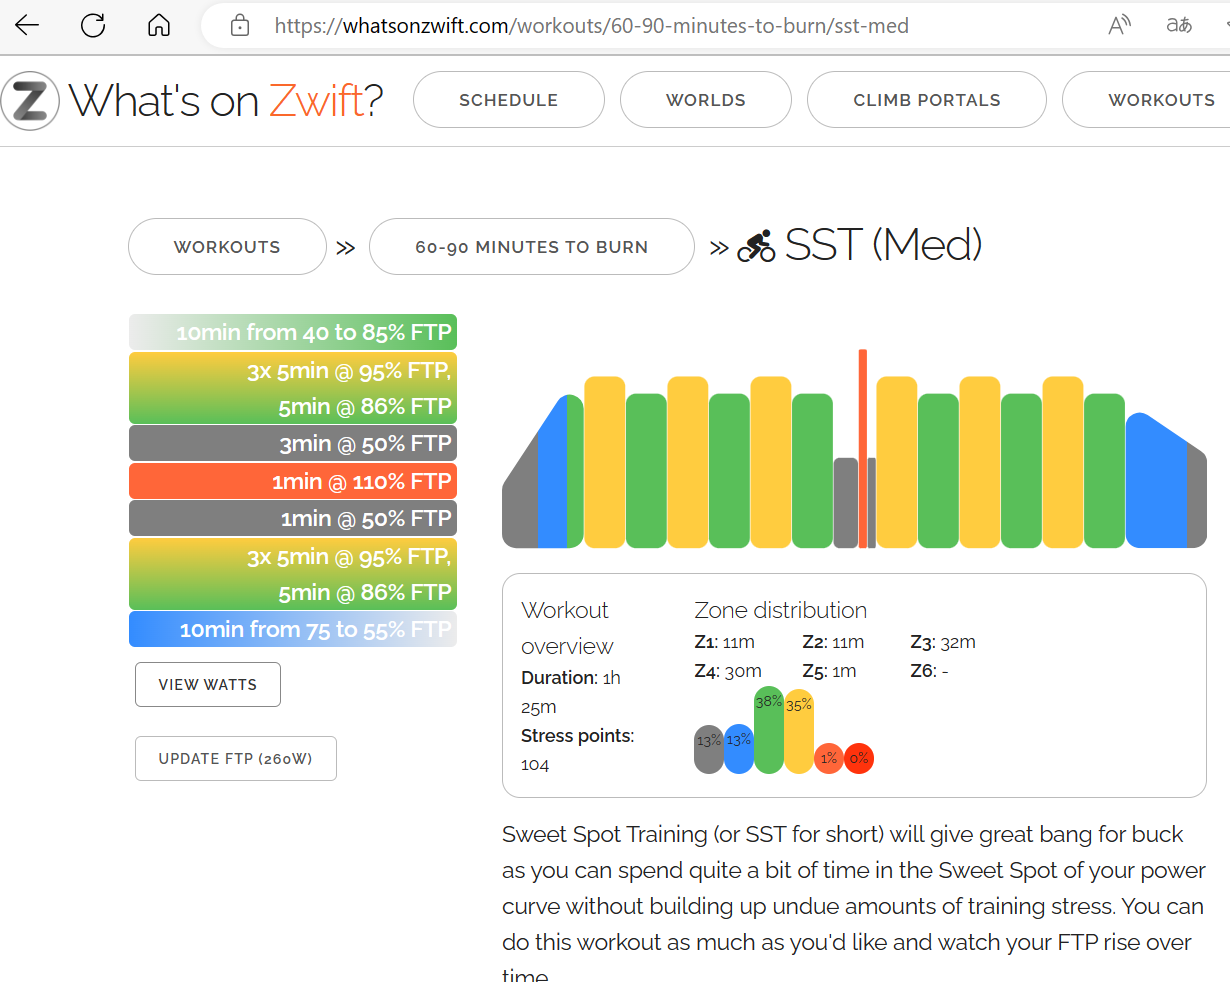Open the Schedule menu item

(508, 100)
